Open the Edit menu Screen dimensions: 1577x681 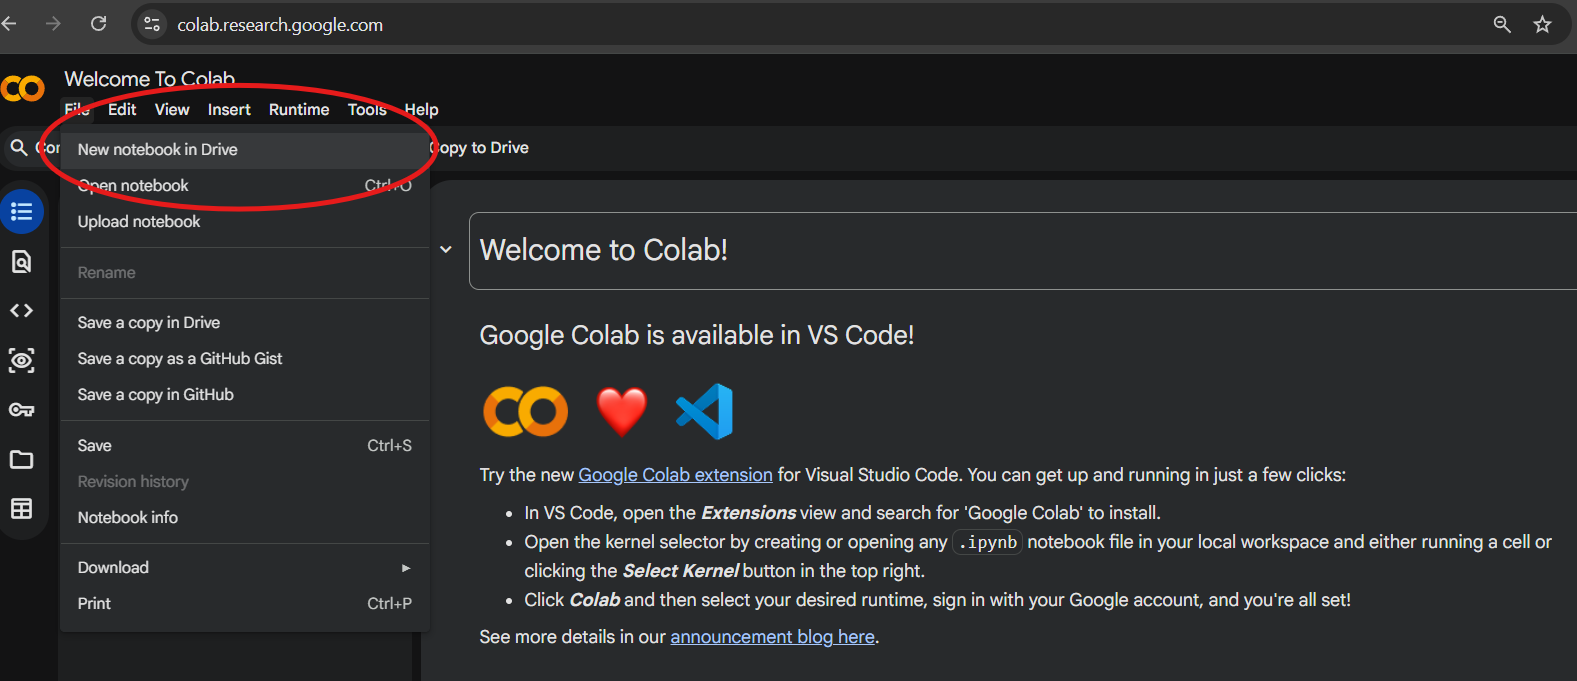tap(122, 110)
